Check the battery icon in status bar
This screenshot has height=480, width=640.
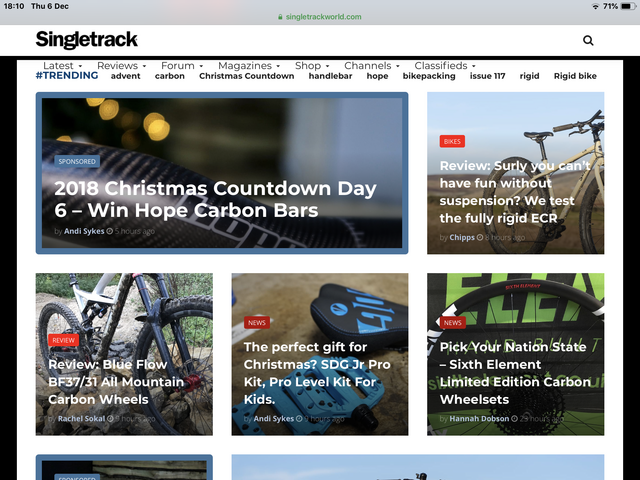[628, 6]
